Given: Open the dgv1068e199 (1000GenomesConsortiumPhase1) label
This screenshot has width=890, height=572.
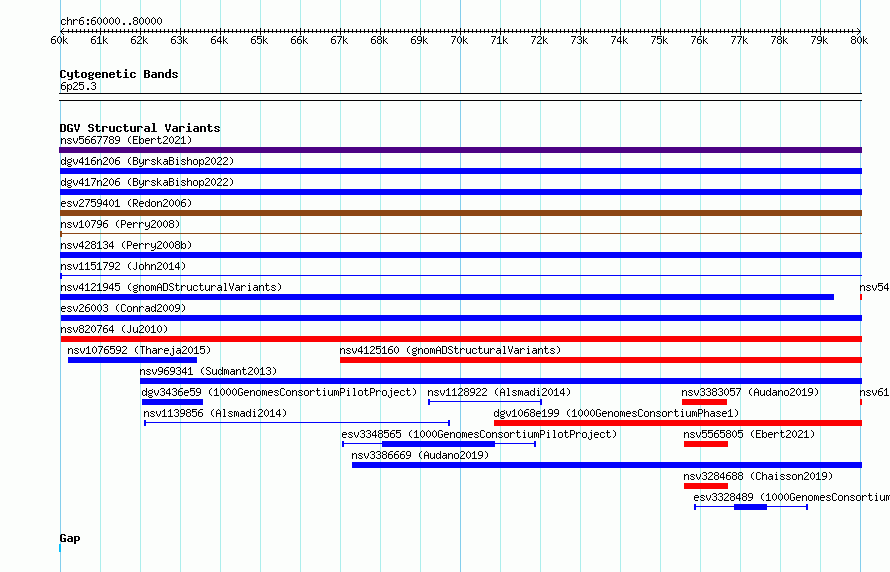Looking at the screenshot, I should coord(616,413).
